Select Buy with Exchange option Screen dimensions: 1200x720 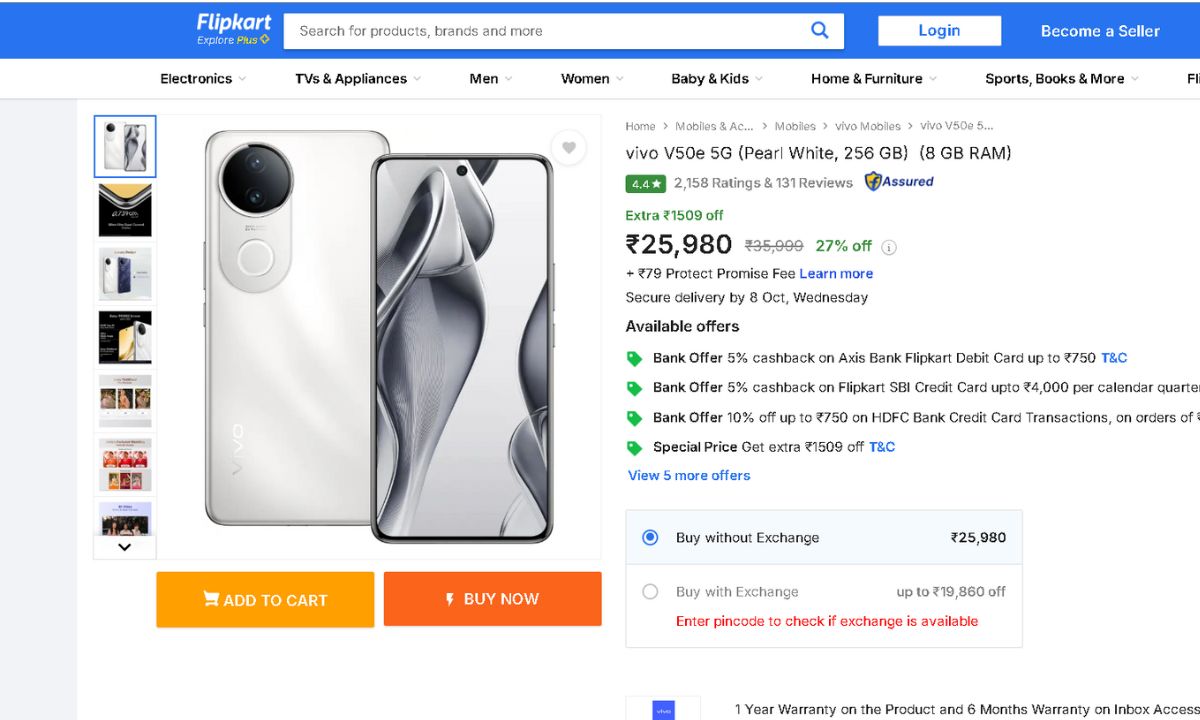(x=650, y=592)
